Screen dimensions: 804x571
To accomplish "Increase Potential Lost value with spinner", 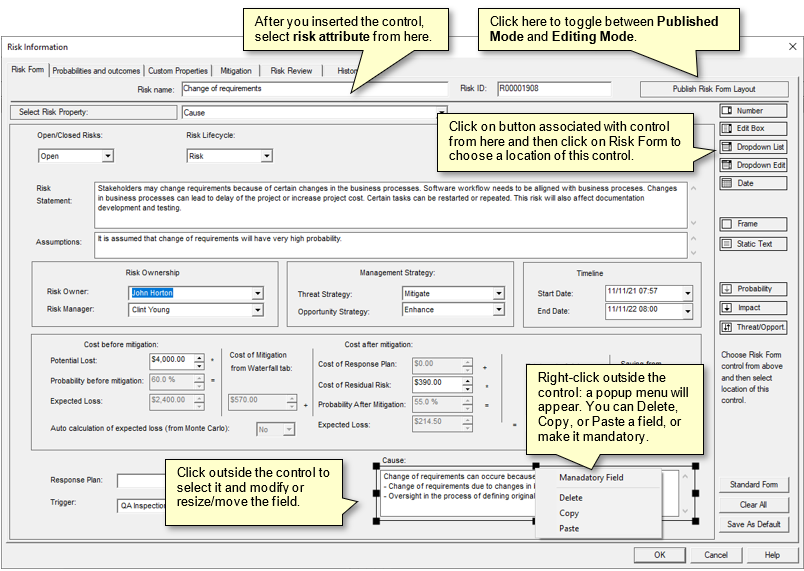I will click(x=199, y=358).
